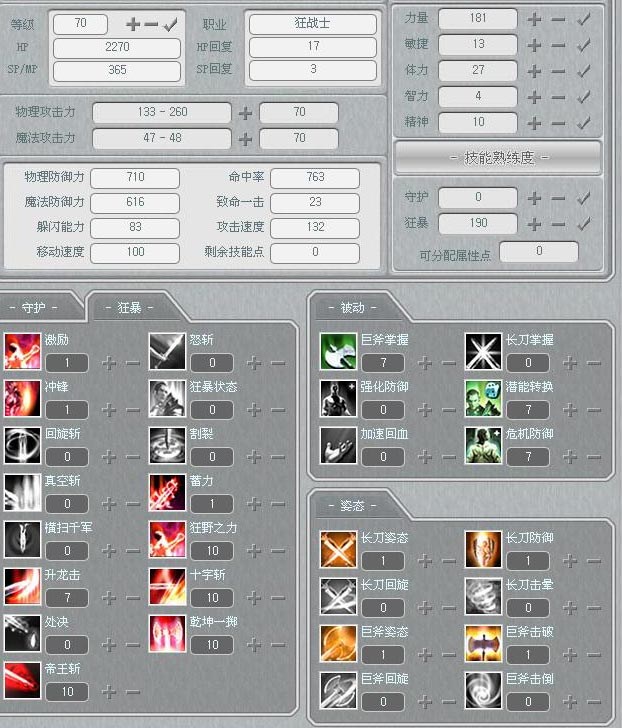The width and height of the screenshot is (622, 728).
Task: Select the 长刀姿态 stance icon
Action: tap(338, 549)
